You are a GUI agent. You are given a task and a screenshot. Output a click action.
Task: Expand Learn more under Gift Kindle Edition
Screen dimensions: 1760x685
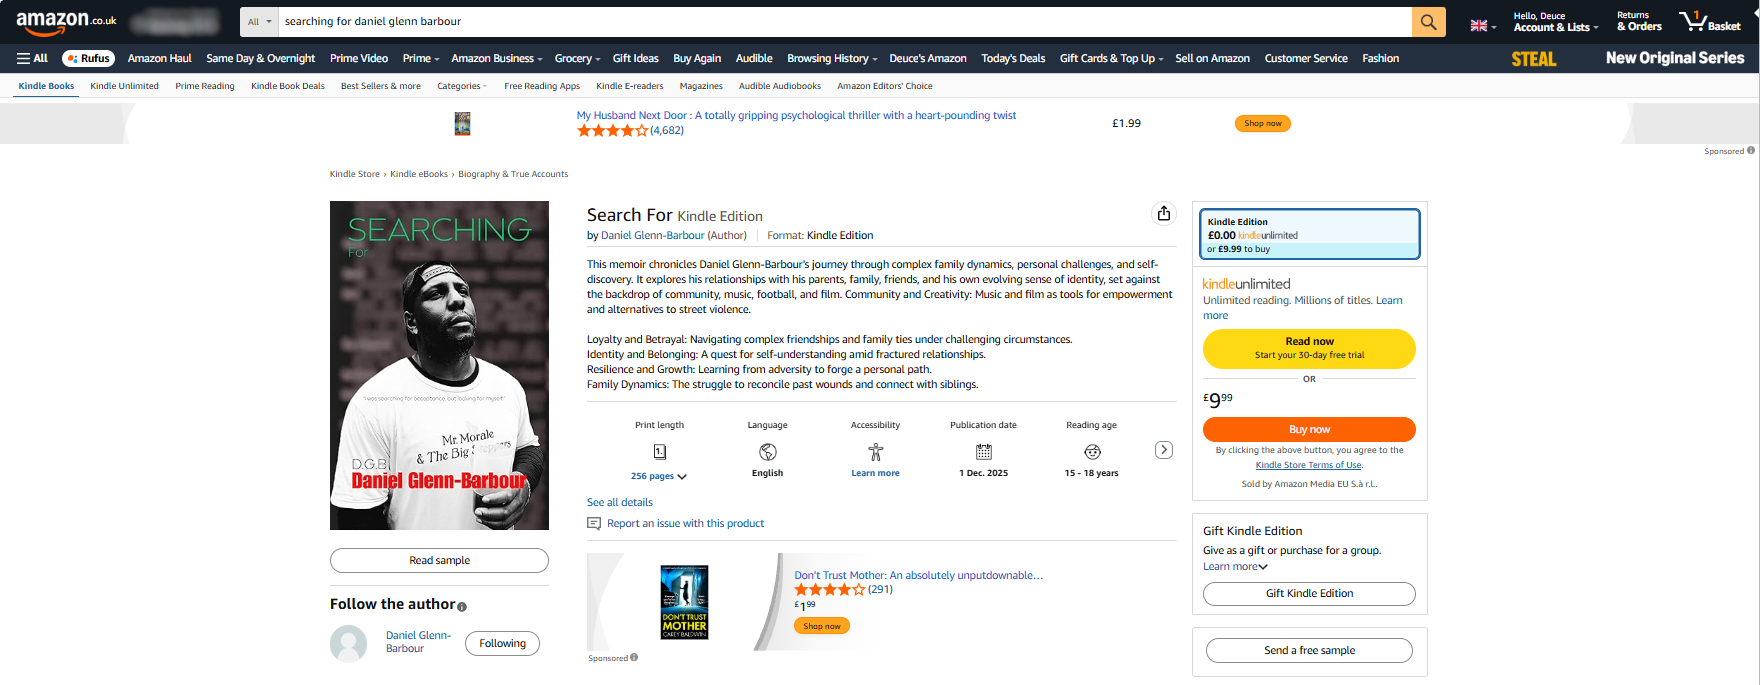click(1235, 566)
